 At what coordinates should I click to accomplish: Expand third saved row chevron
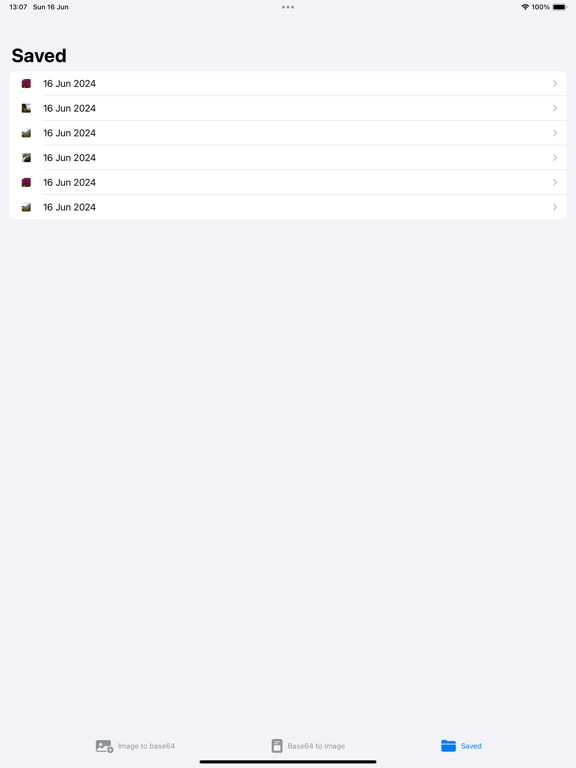tap(555, 133)
